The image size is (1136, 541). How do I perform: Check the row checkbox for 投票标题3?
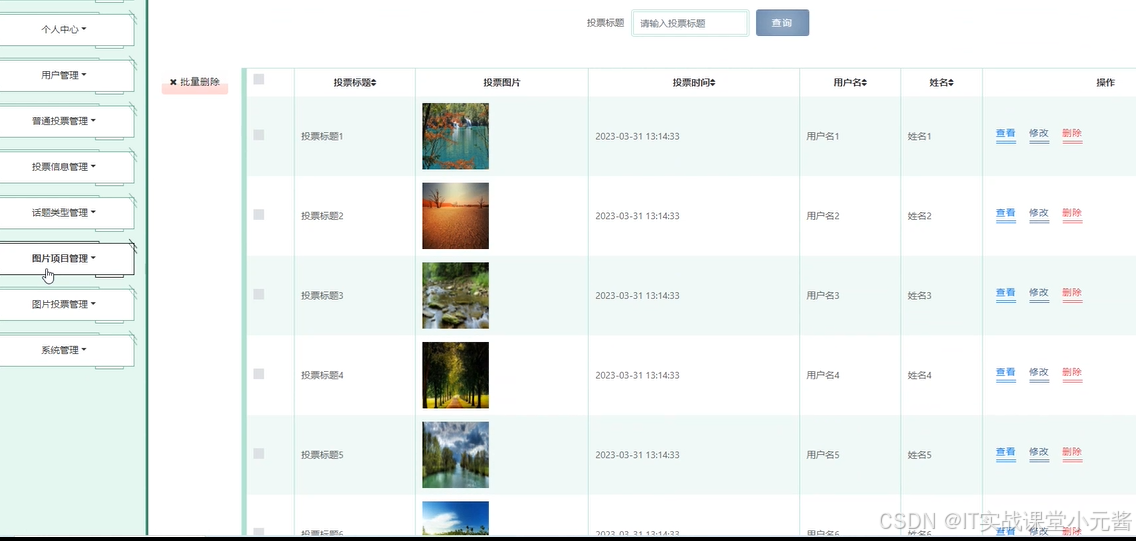259,294
